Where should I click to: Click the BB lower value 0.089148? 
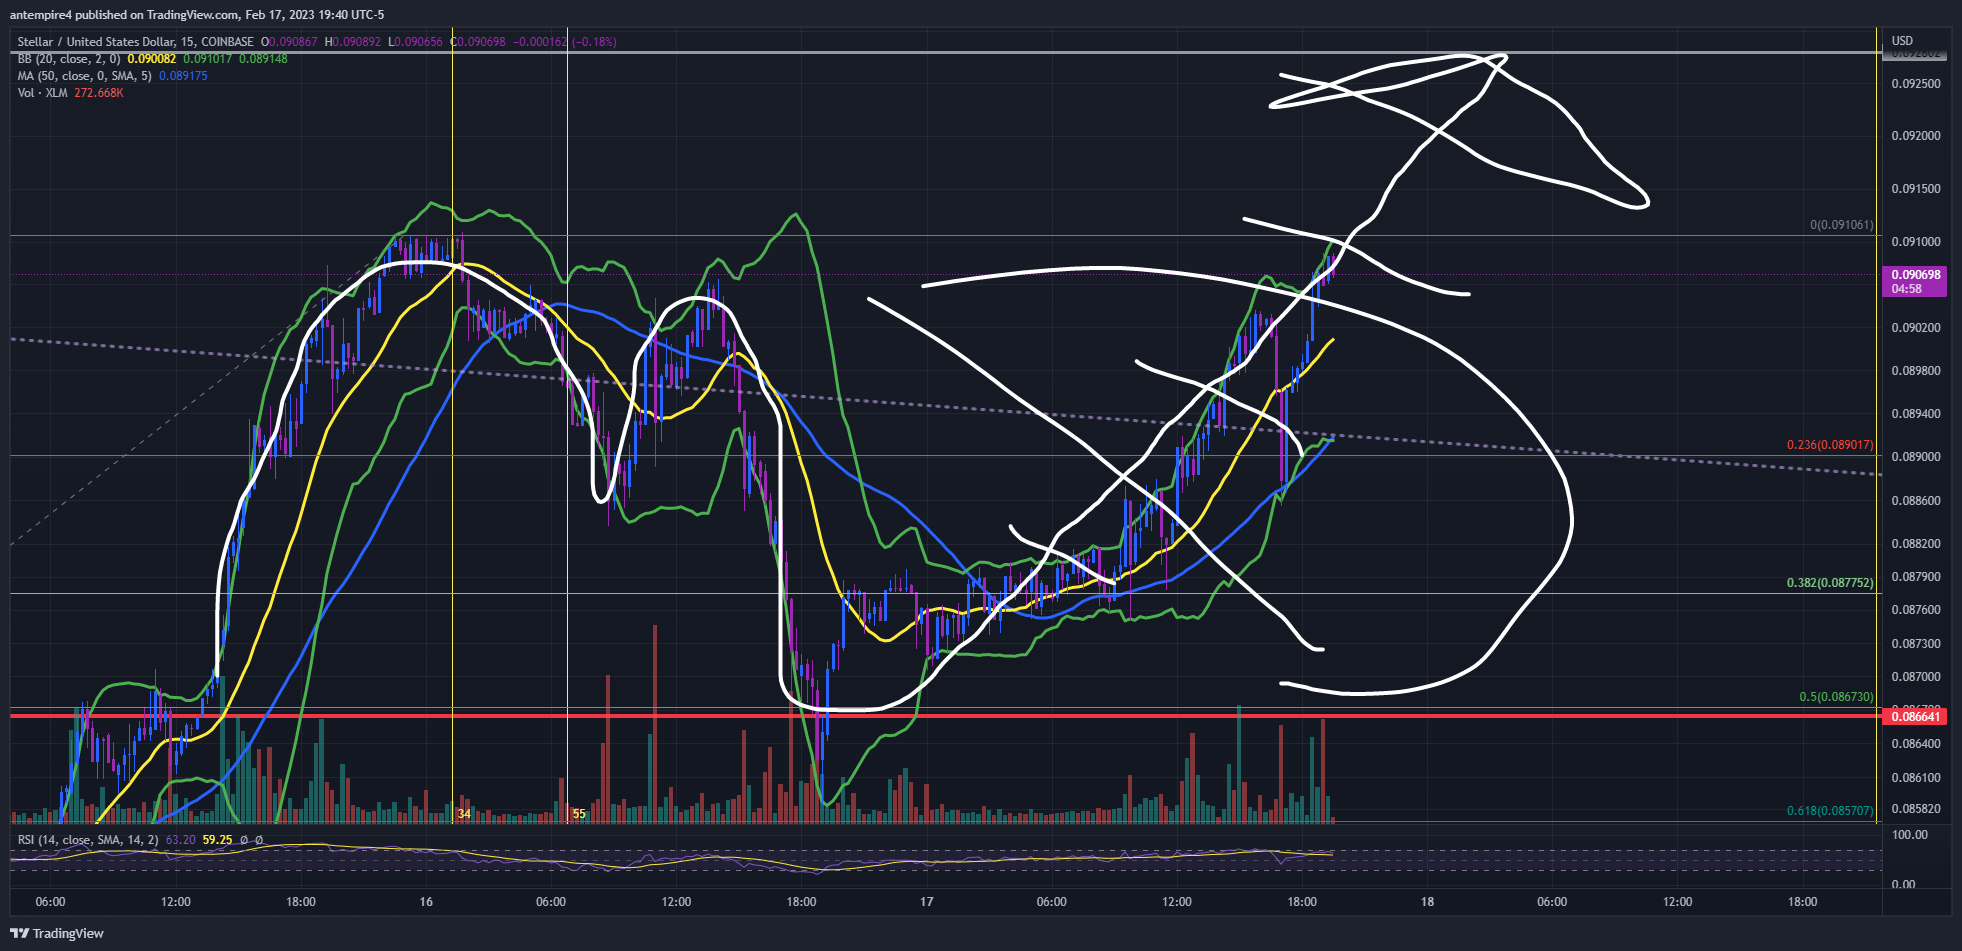coord(263,59)
